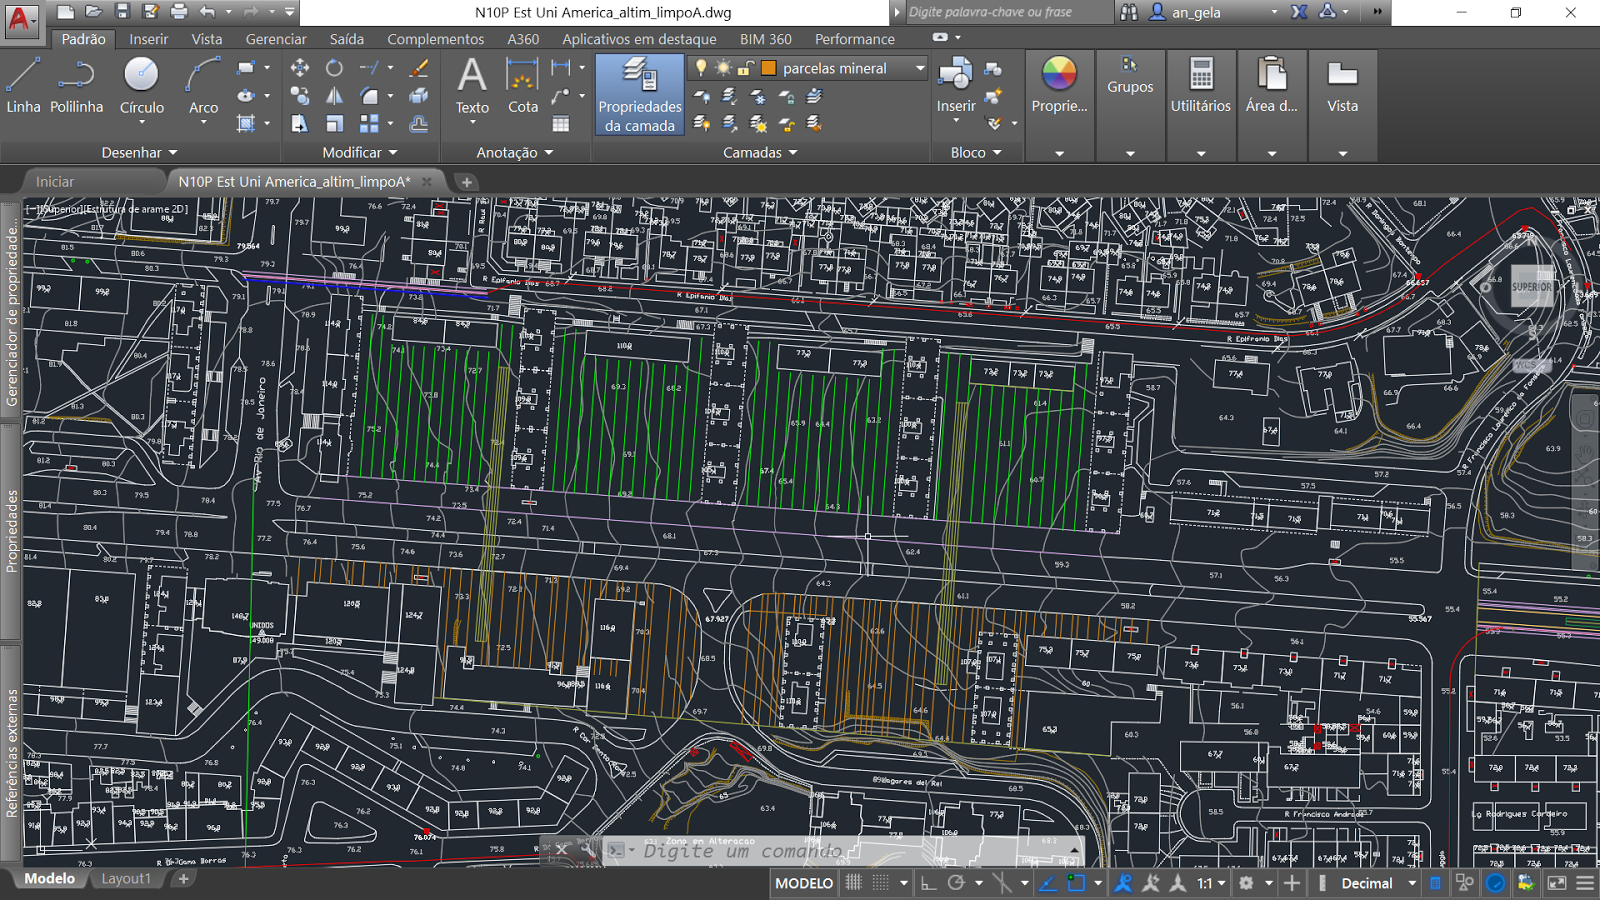Open the parcelas mineral layer dropdown
Image resolution: width=1600 pixels, height=900 pixels.
(x=919, y=68)
